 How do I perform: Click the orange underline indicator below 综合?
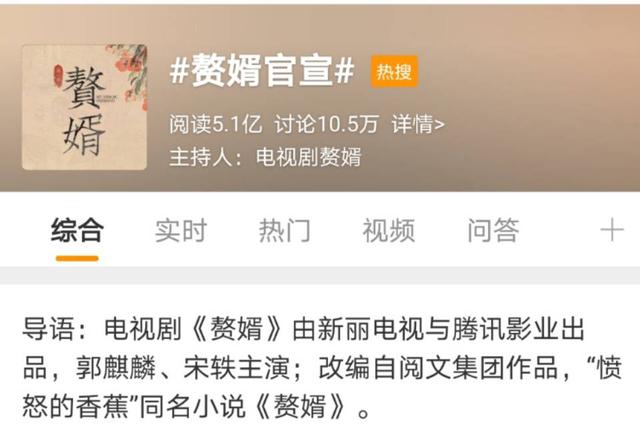77,258
